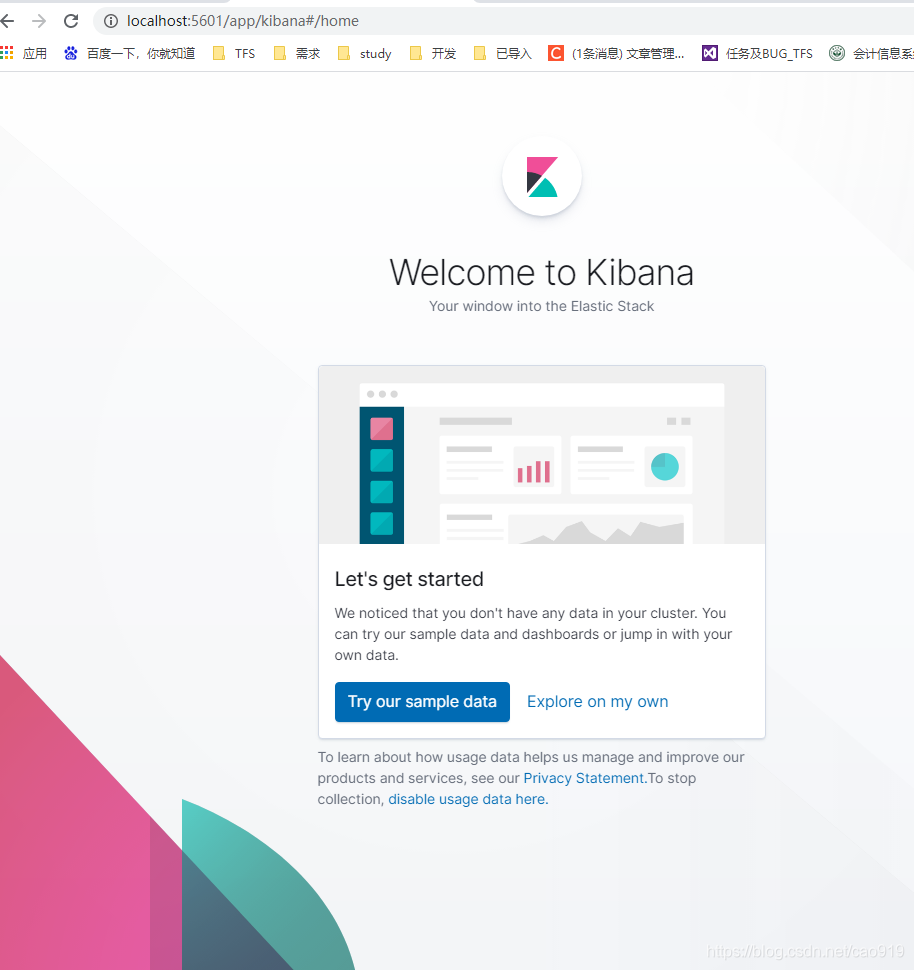Click the Let's get started heading

(x=409, y=579)
